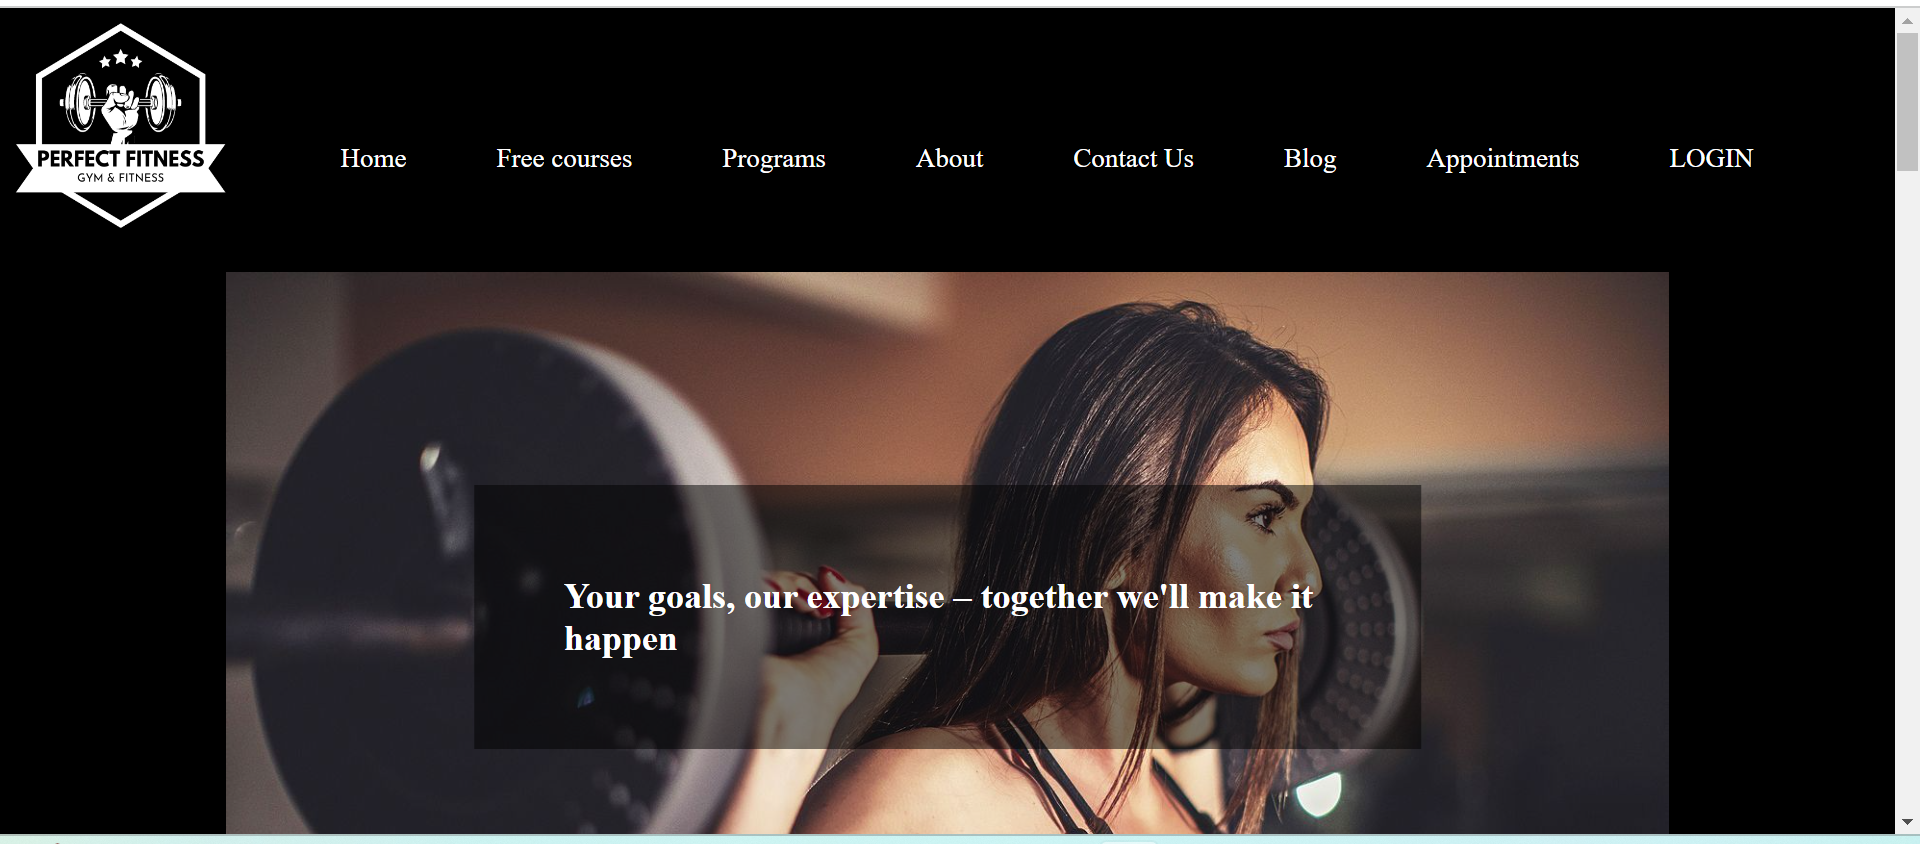Screen dimensions: 1920x844
Task: Open the Appointments page
Action: pos(1502,159)
